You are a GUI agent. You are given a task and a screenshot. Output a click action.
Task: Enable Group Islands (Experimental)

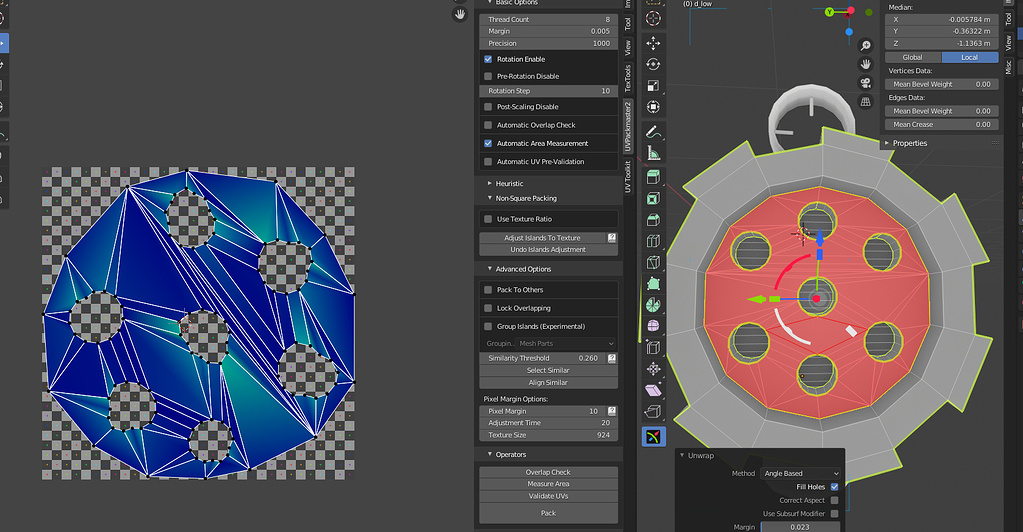click(488, 326)
